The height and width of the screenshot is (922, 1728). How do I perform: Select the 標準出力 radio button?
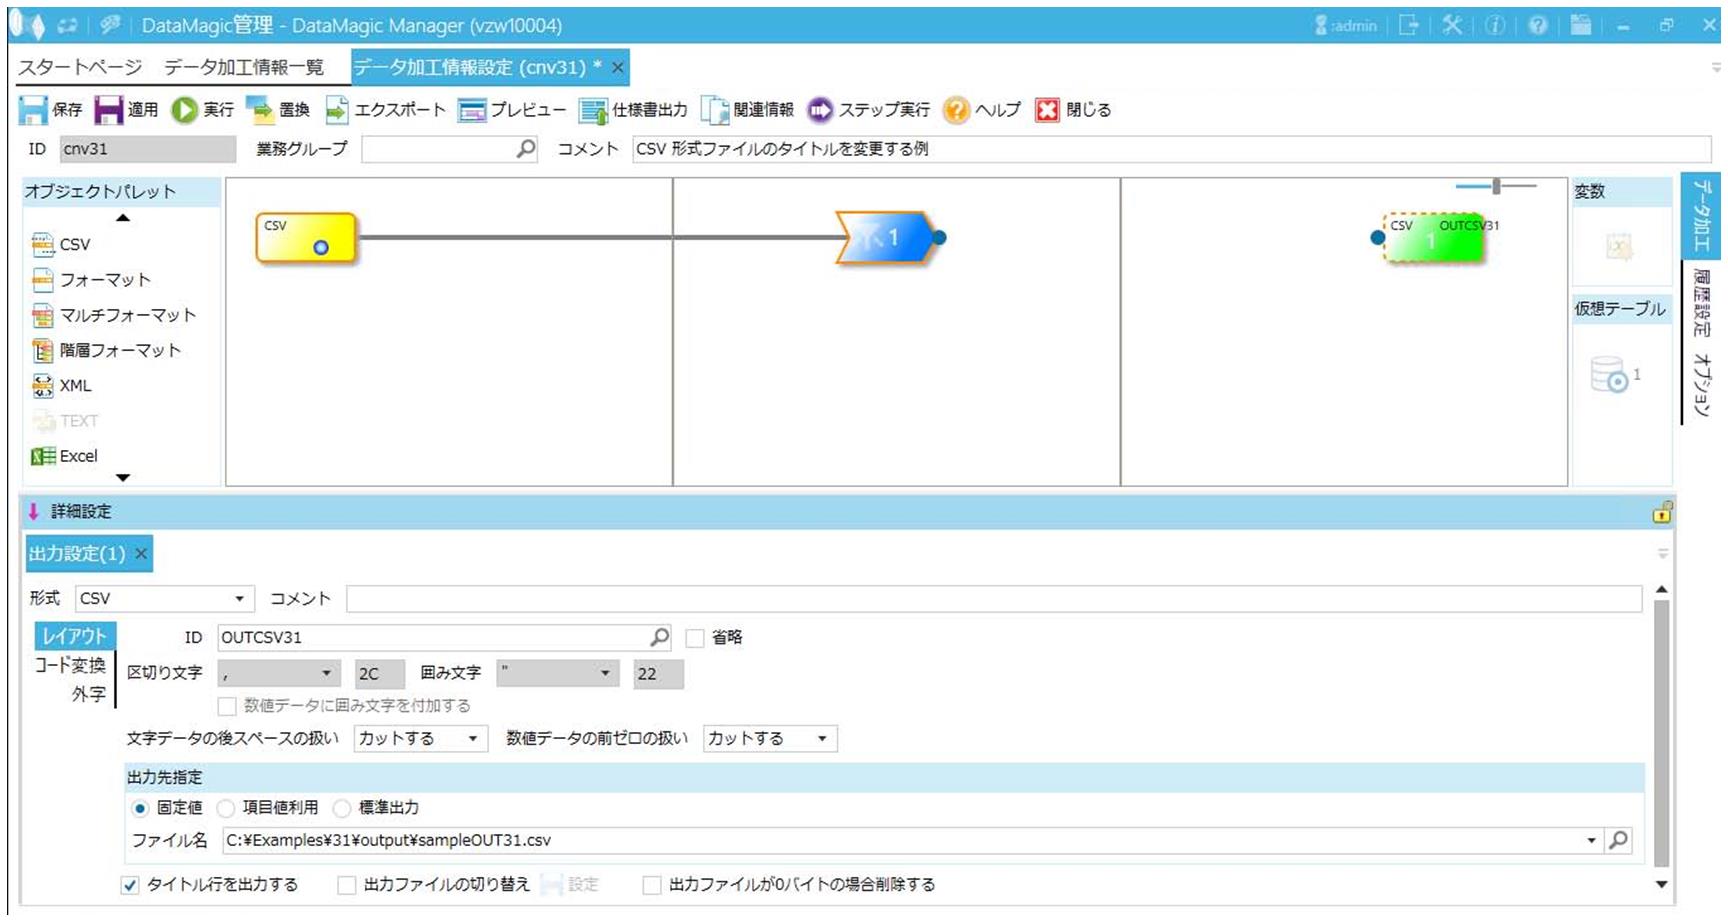point(342,808)
